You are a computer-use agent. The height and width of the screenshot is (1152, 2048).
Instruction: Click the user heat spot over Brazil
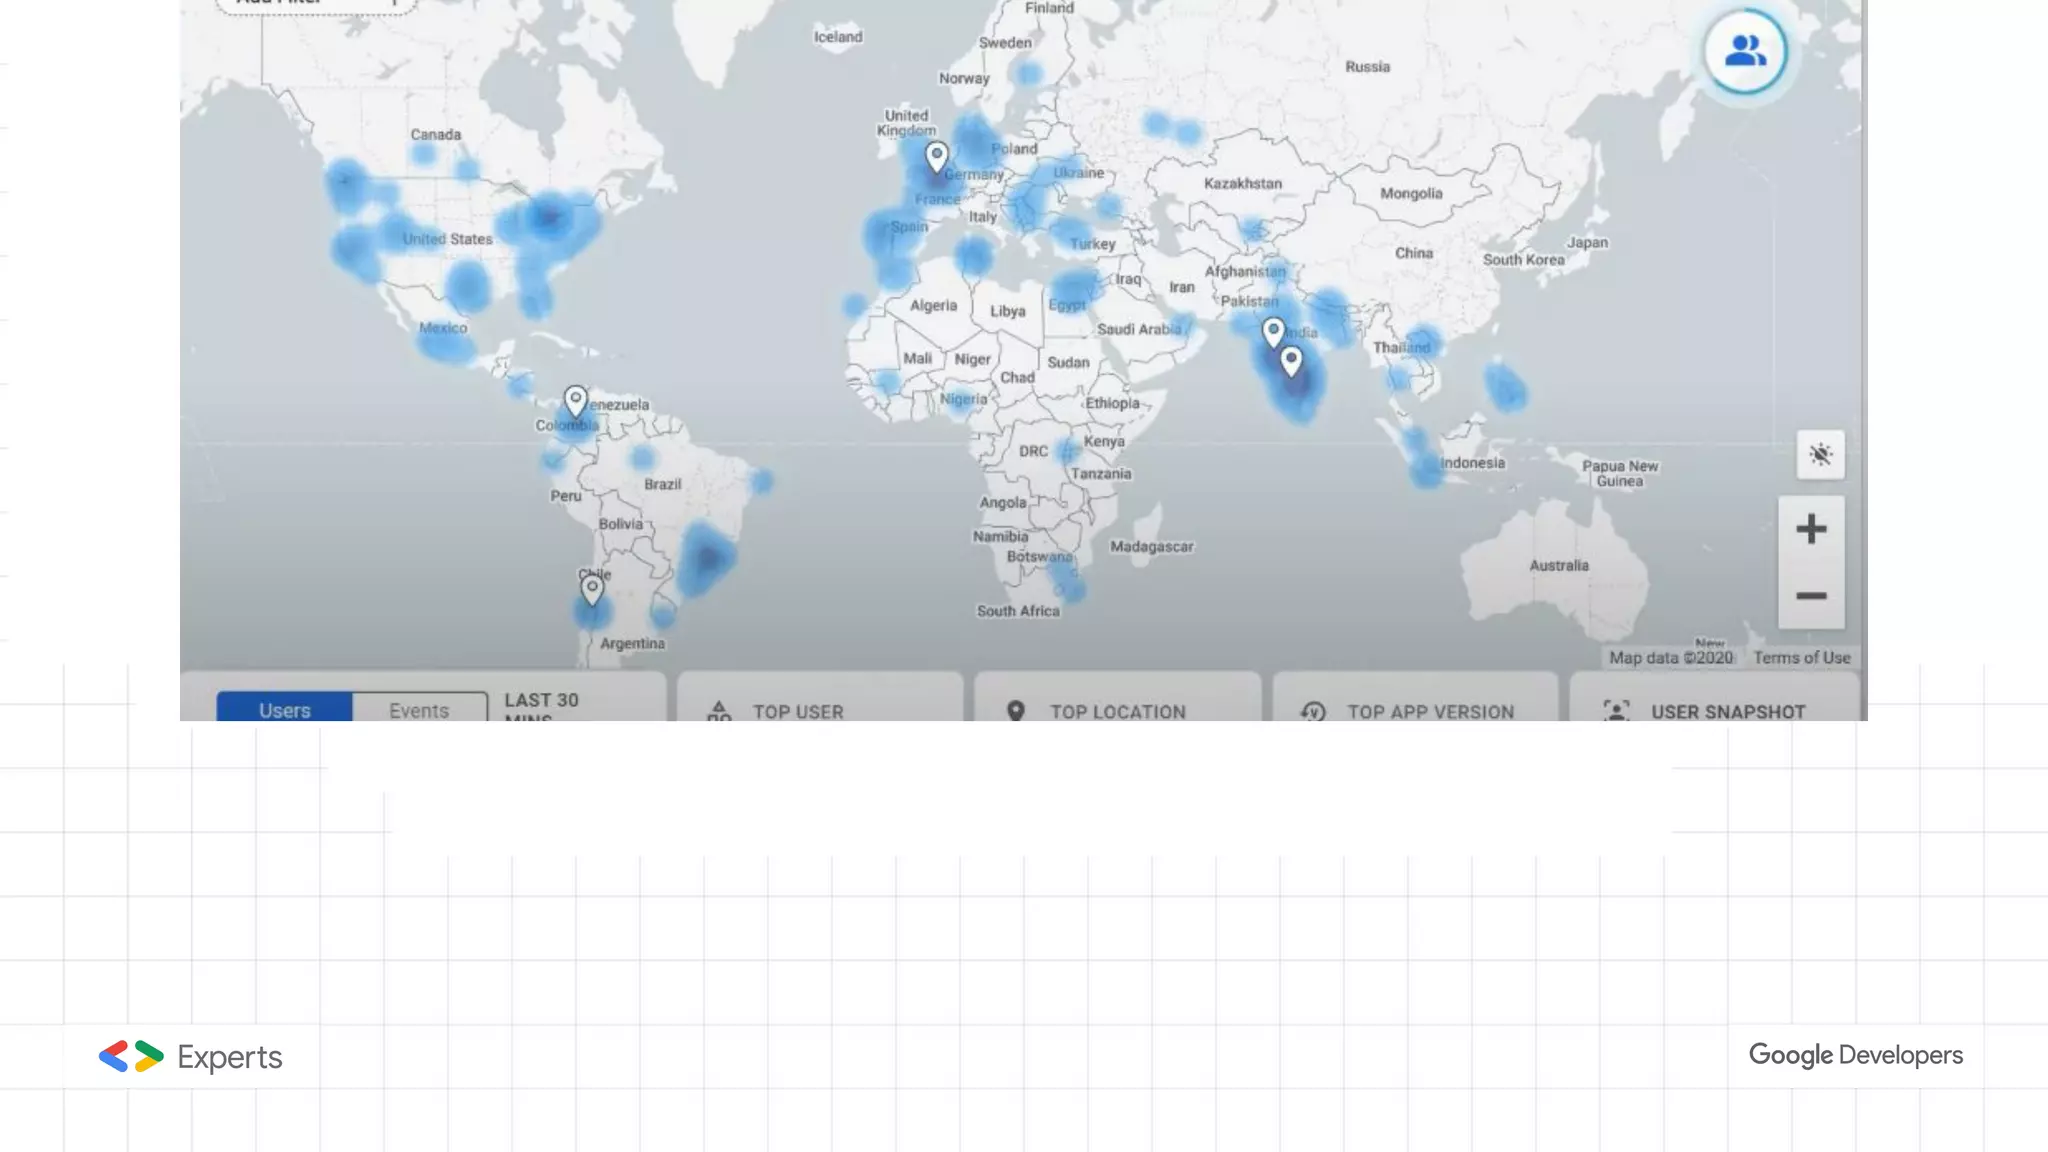(708, 558)
